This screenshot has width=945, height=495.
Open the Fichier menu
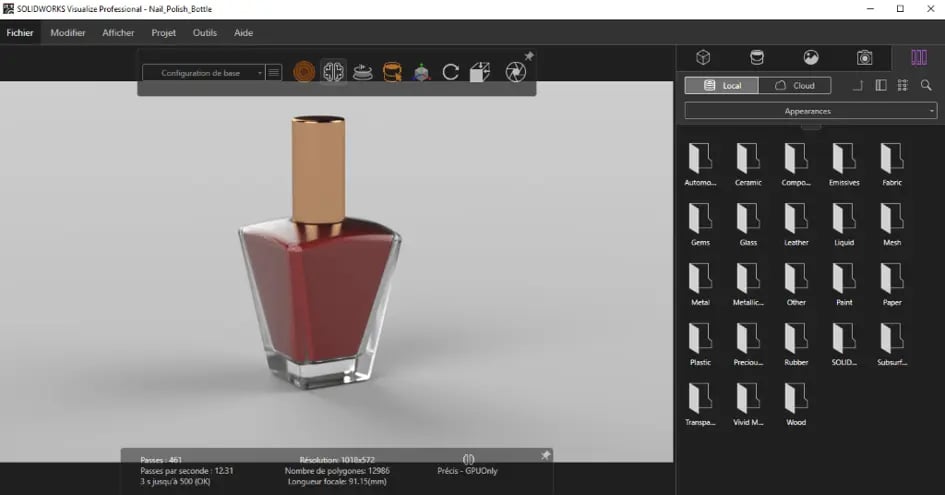click(x=20, y=33)
